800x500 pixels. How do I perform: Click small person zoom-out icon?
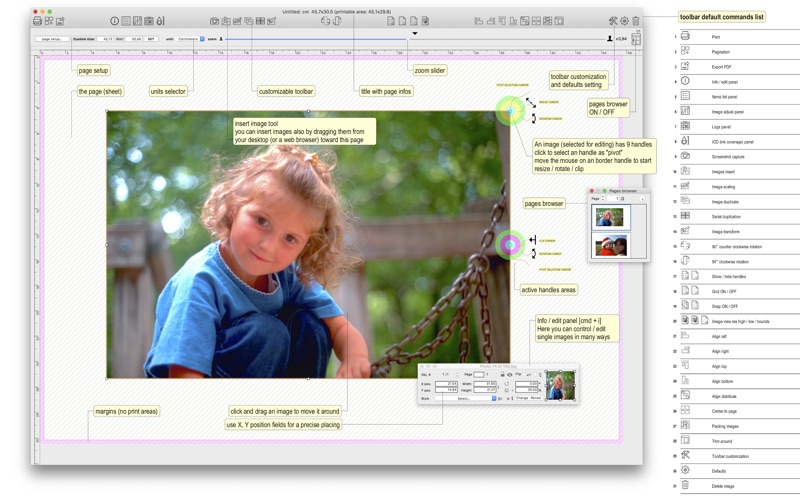pos(221,39)
